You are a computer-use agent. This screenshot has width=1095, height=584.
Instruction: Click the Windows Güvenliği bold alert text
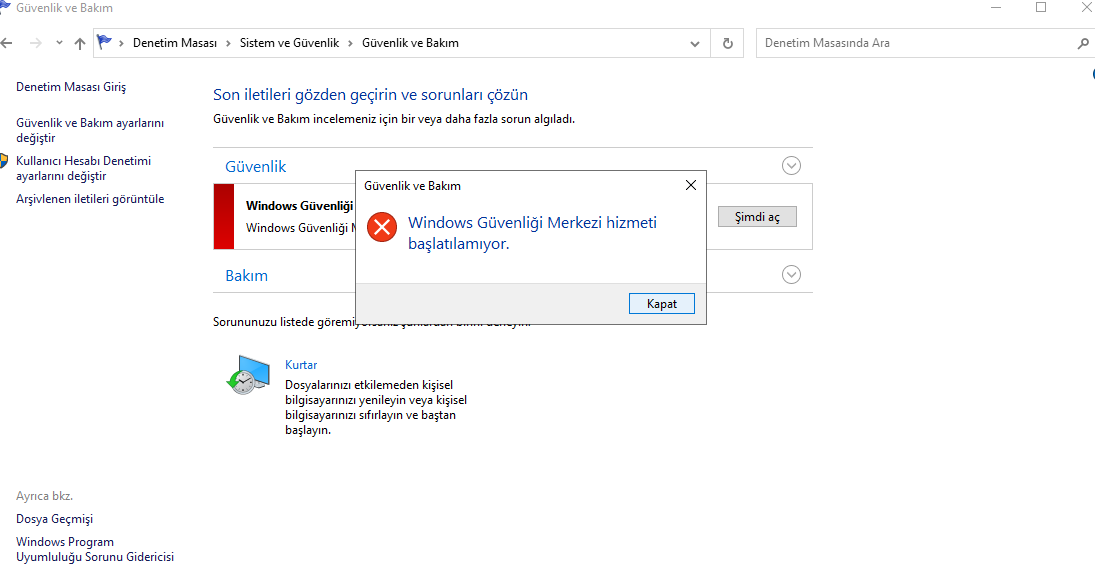[x=300, y=205]
